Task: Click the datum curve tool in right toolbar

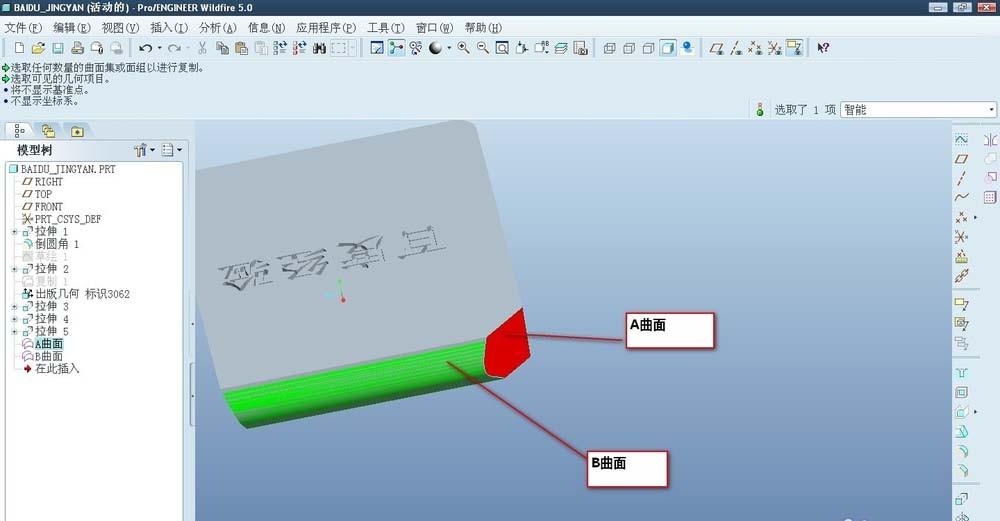Action: tap(962, 197)
